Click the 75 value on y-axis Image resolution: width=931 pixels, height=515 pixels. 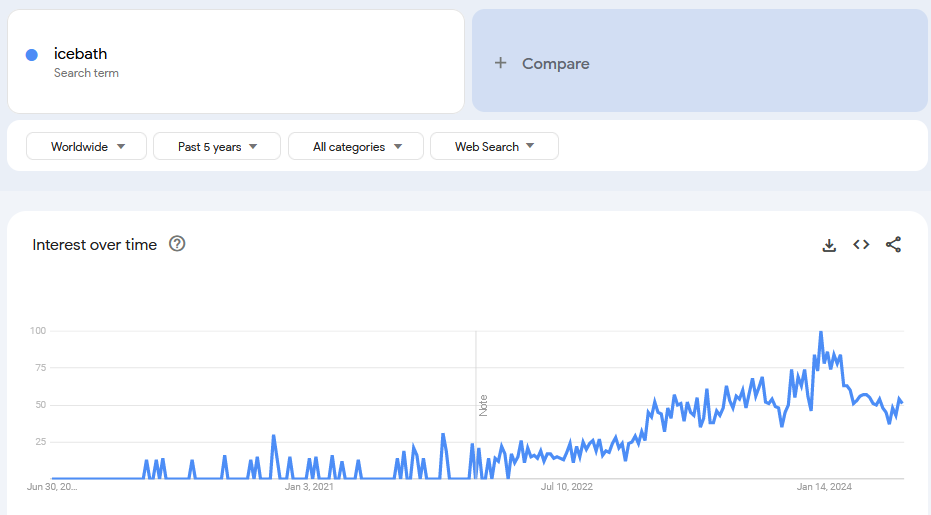click(x=40, y=368)
